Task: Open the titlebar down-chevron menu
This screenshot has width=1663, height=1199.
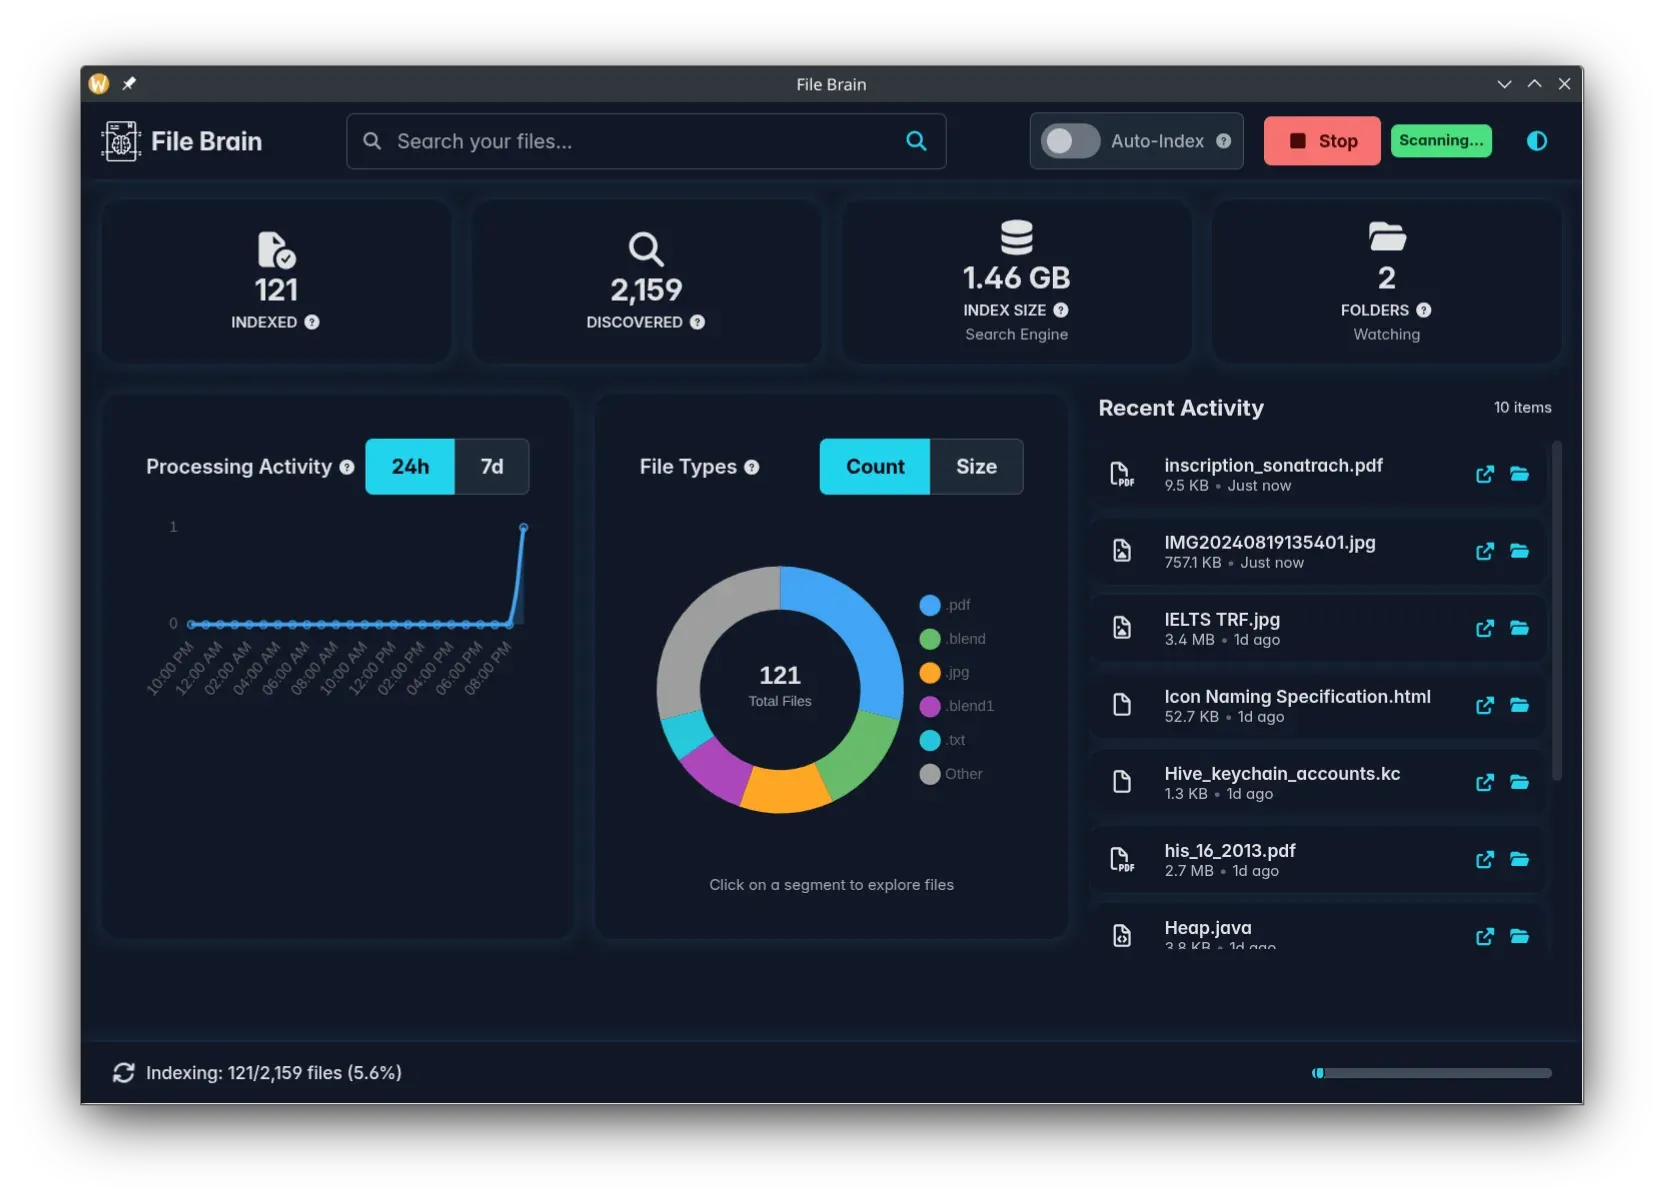Action: (1504, 84)
